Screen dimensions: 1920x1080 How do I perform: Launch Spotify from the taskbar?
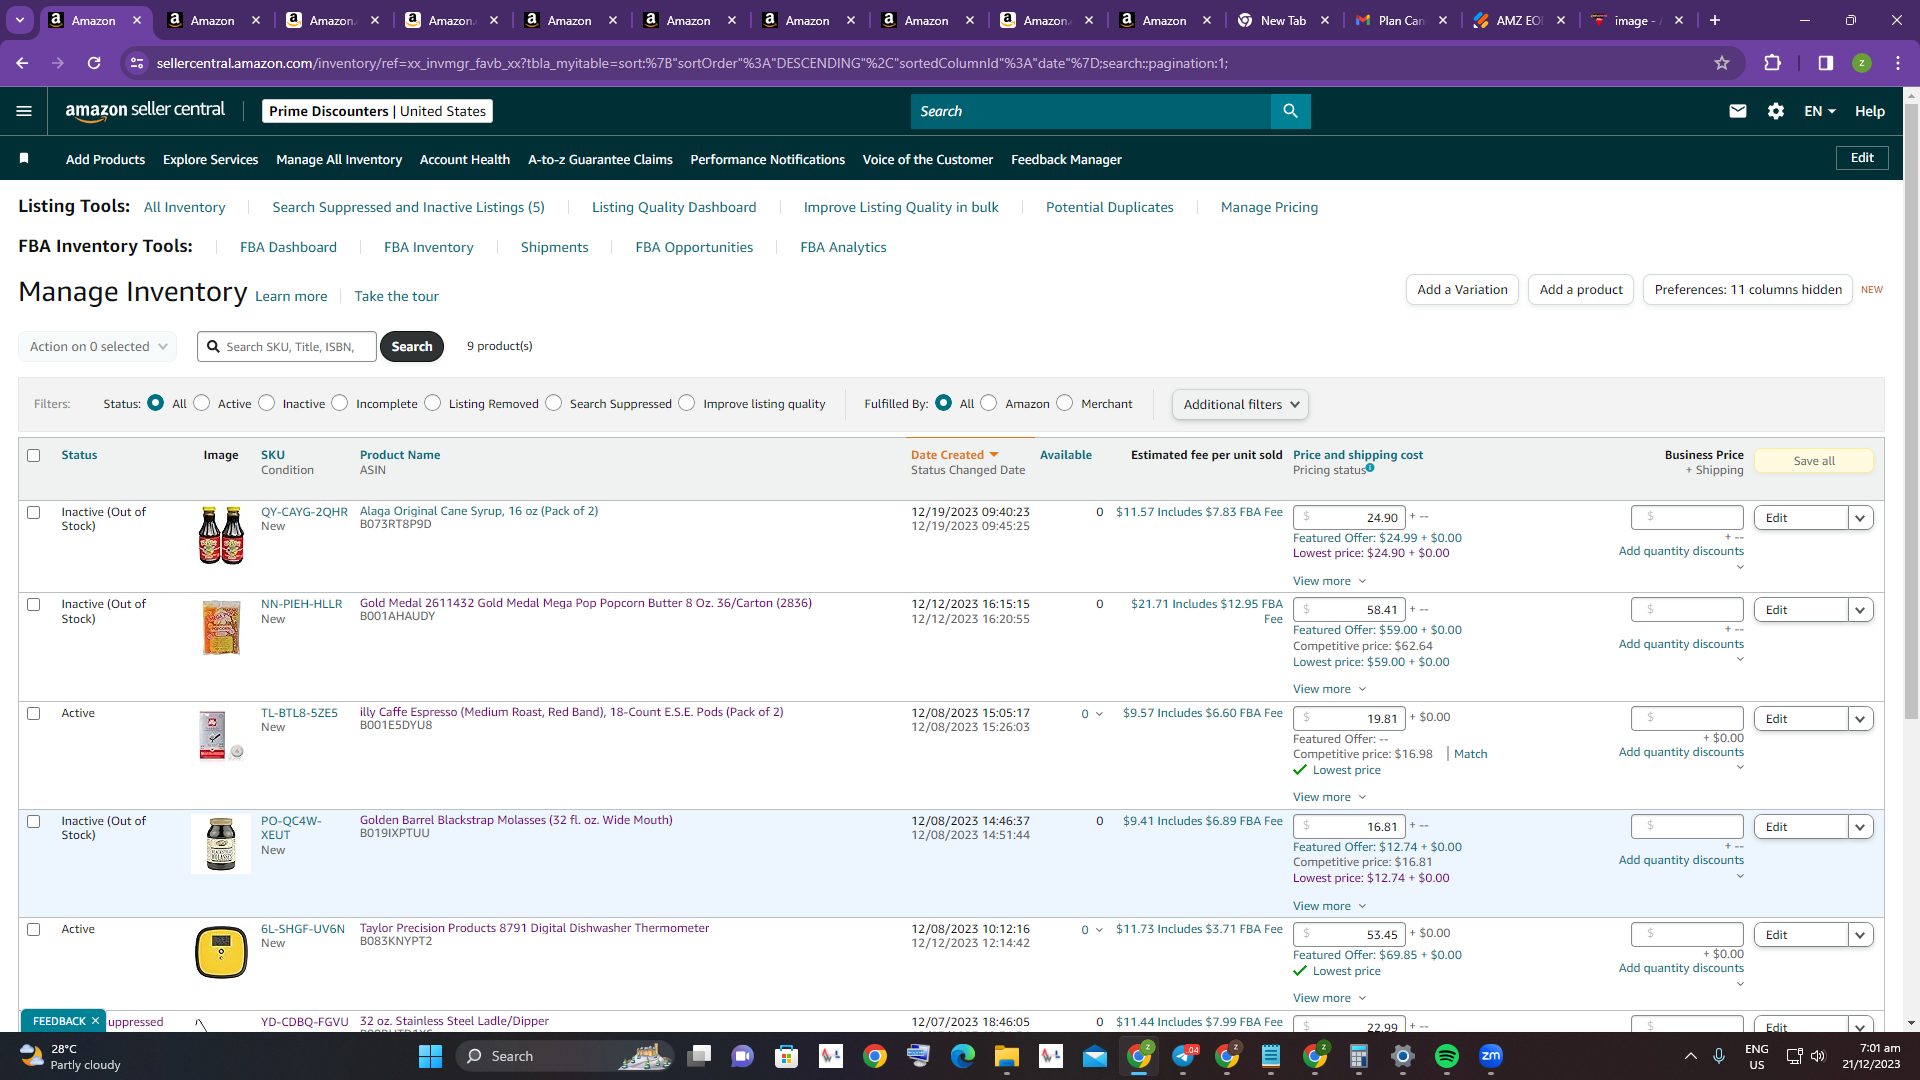[x=1446, y=1056]
